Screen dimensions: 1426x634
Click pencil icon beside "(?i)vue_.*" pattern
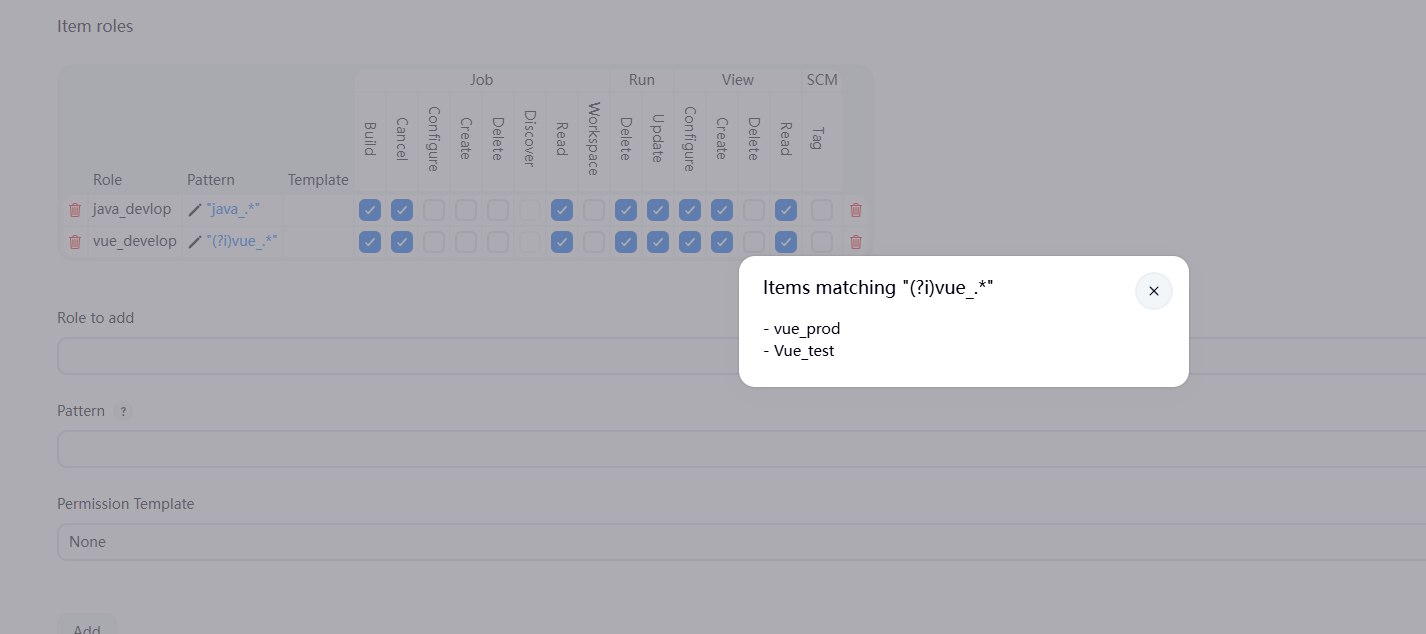195,242
